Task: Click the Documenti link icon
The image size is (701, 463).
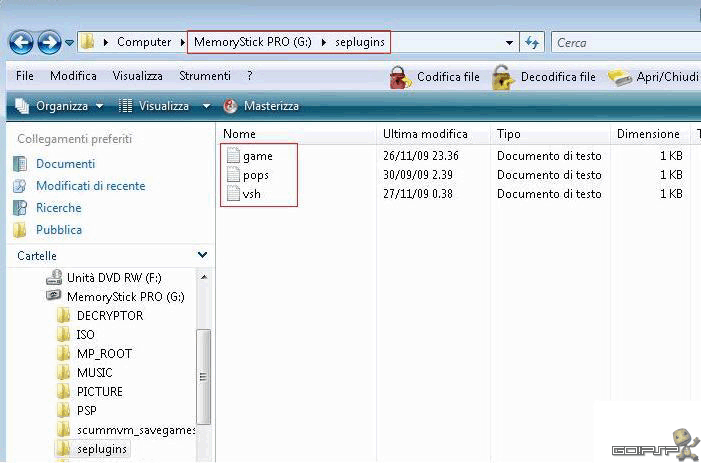Action: tap(20, 164)
